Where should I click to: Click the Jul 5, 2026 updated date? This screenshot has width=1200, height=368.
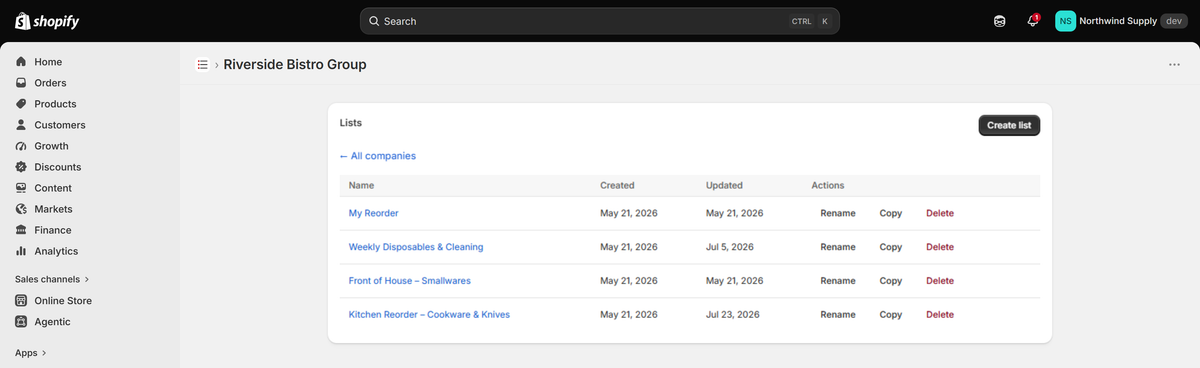[x=730, y=247]
